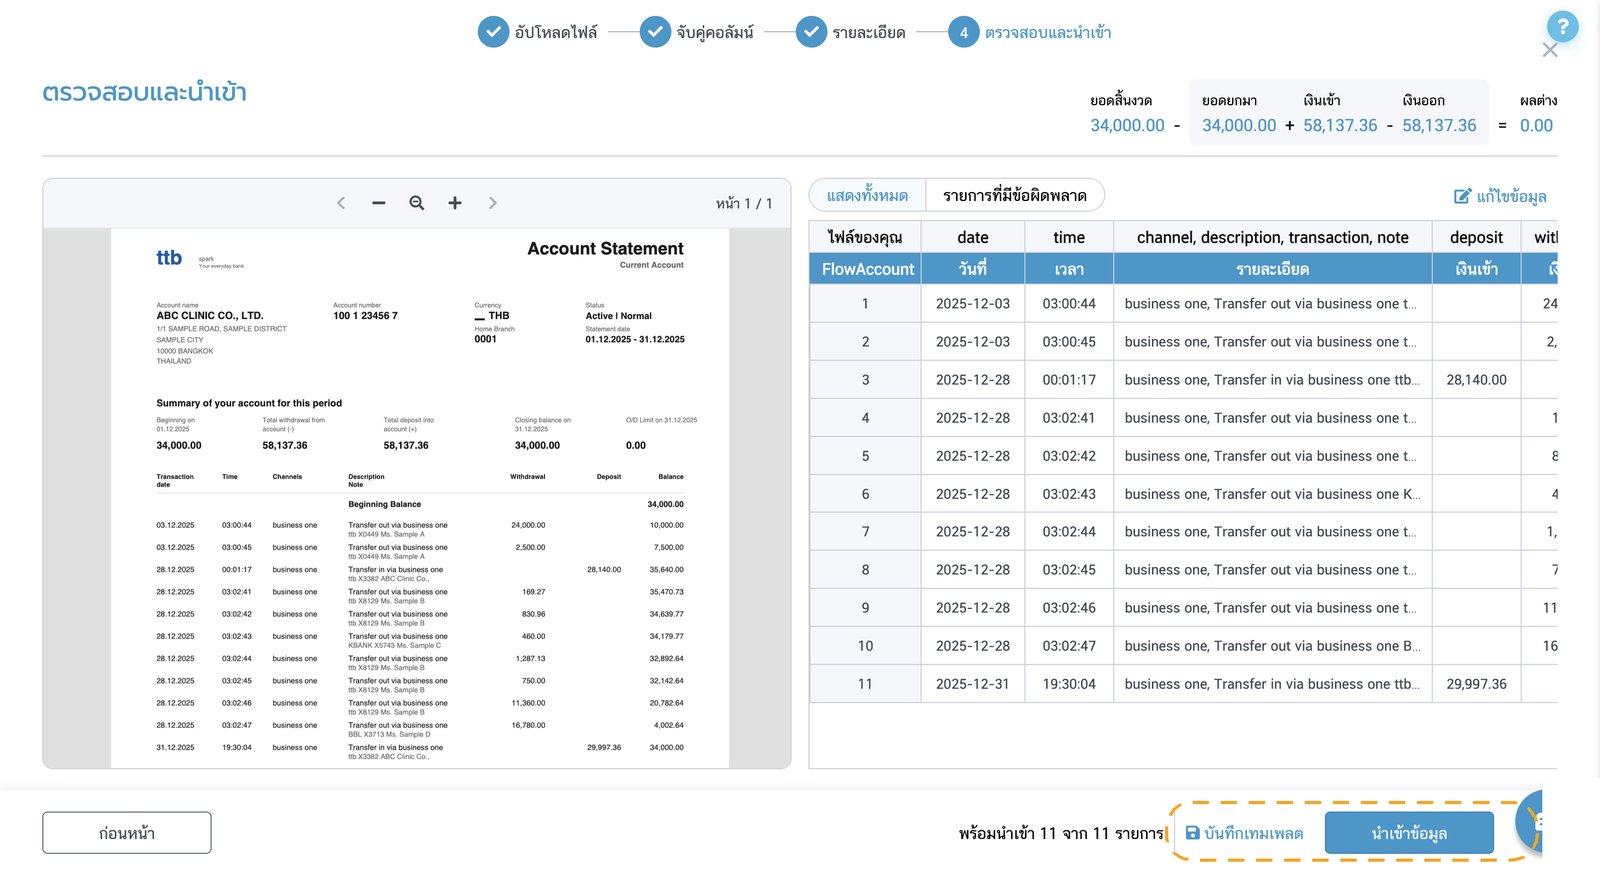This screenshot has height=875, width=1600.
Task: Click ยอดยกมา value 34,000.00
Action: pyautogui.click(x=1239, y=125)
